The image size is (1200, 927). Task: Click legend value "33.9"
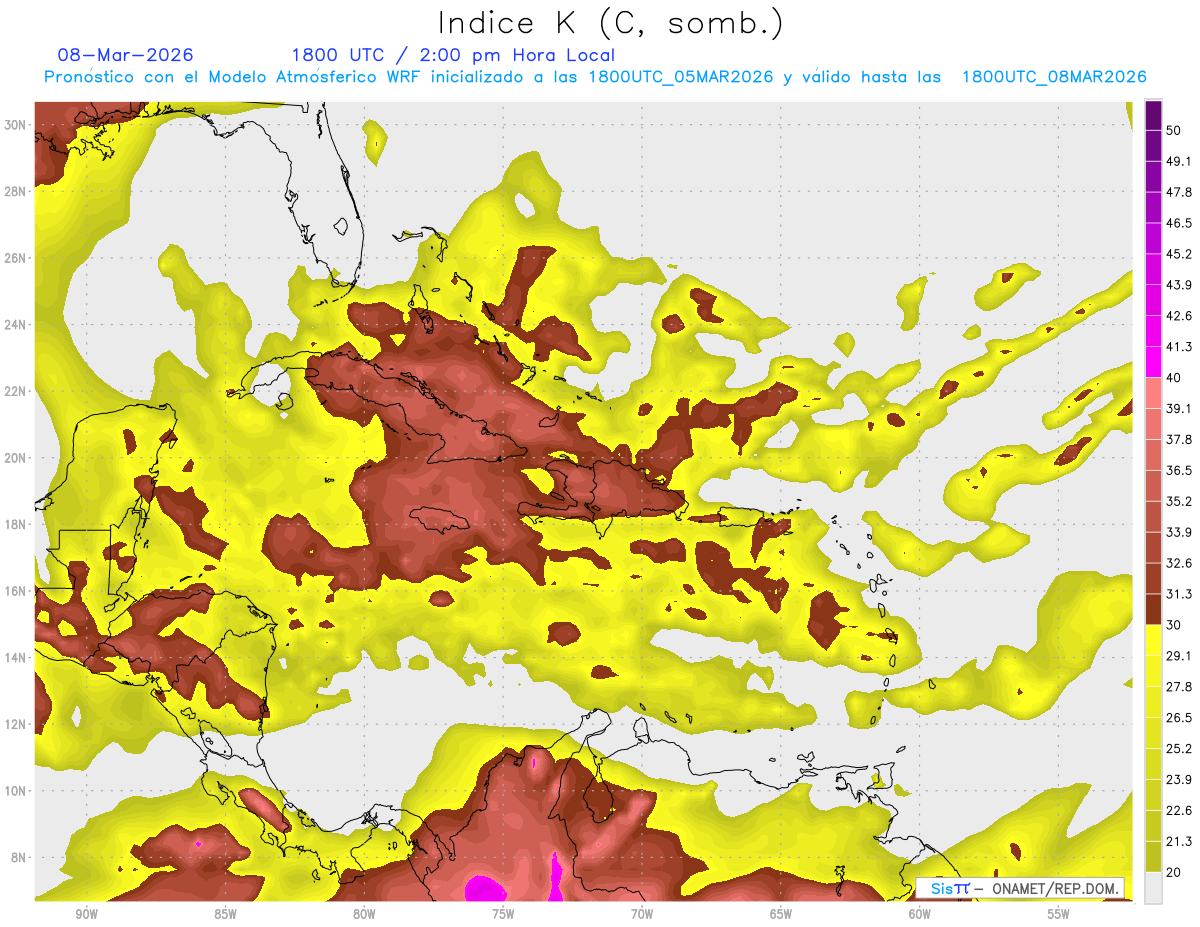tap(1179, 532)
